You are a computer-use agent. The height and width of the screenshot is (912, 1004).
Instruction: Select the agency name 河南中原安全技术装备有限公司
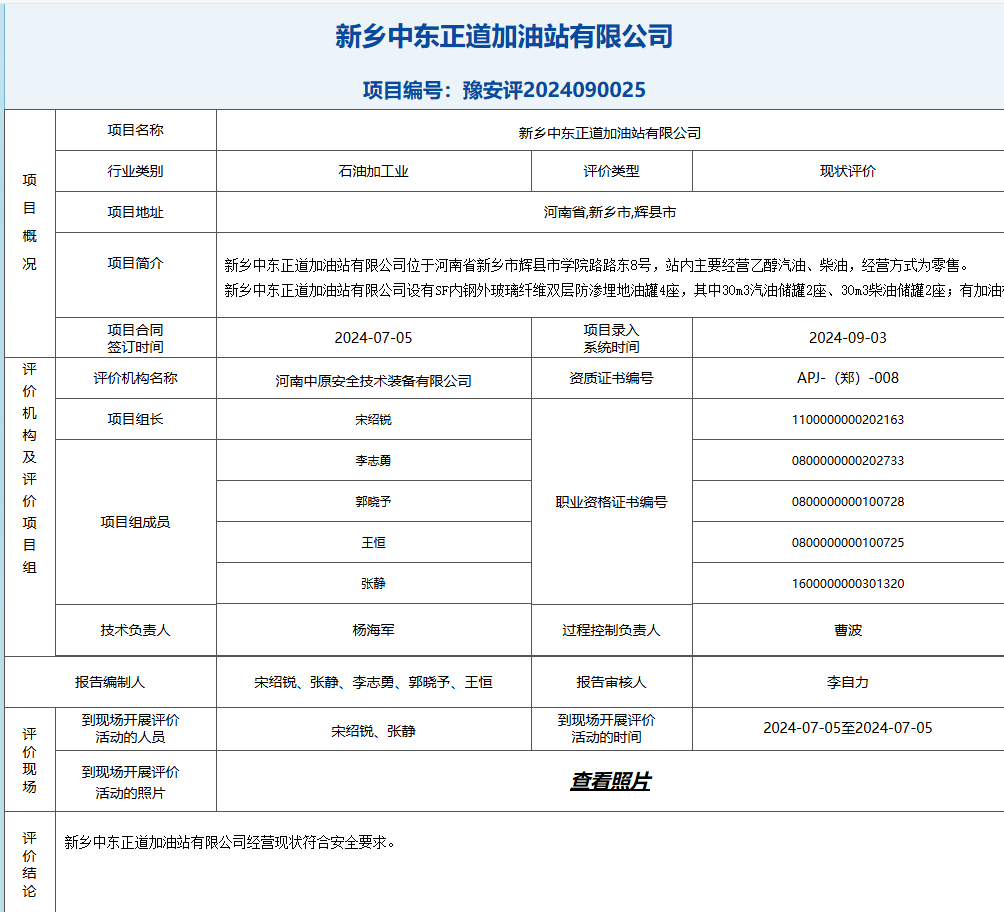pos(373,381)
